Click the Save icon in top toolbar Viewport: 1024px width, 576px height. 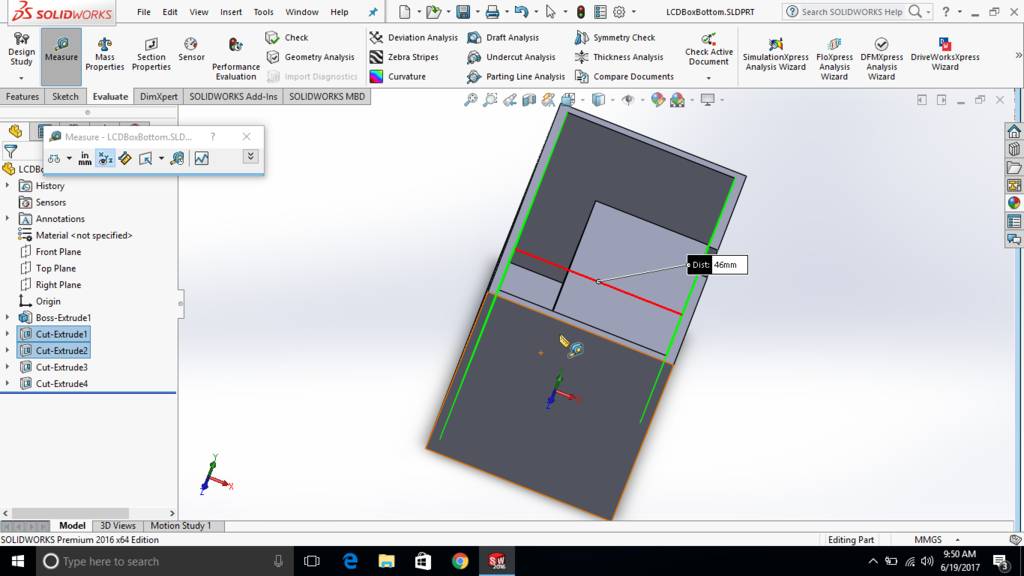coord(463,12)
